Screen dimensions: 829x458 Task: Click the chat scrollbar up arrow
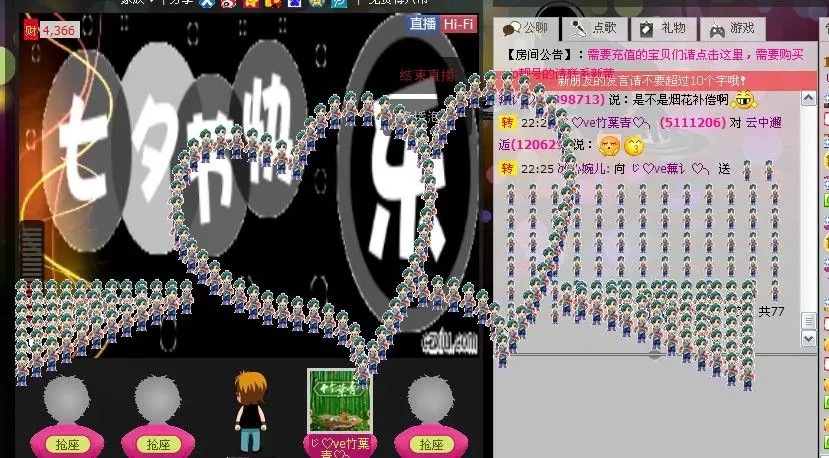point(808,98)
